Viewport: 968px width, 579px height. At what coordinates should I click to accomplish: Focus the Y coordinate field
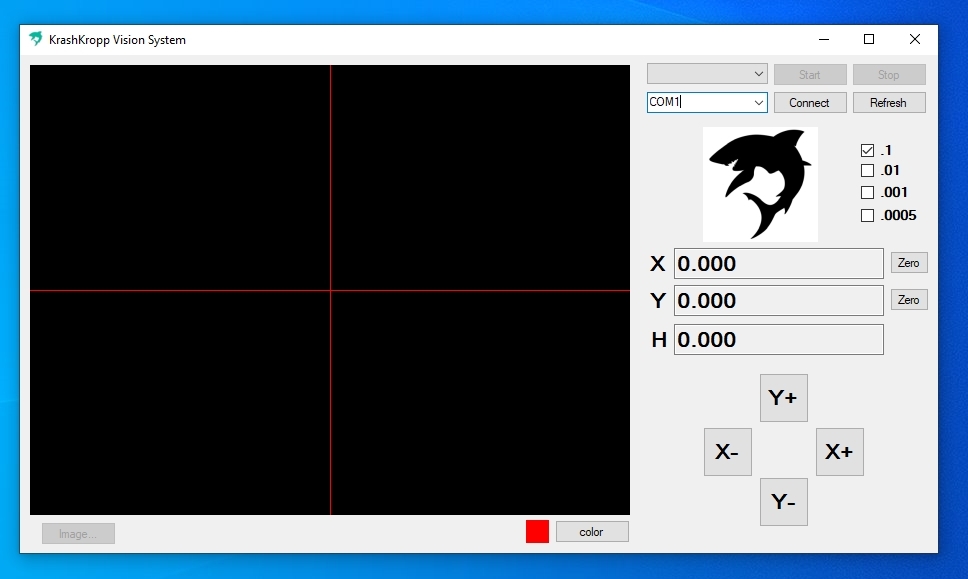(x=778, y=301)
